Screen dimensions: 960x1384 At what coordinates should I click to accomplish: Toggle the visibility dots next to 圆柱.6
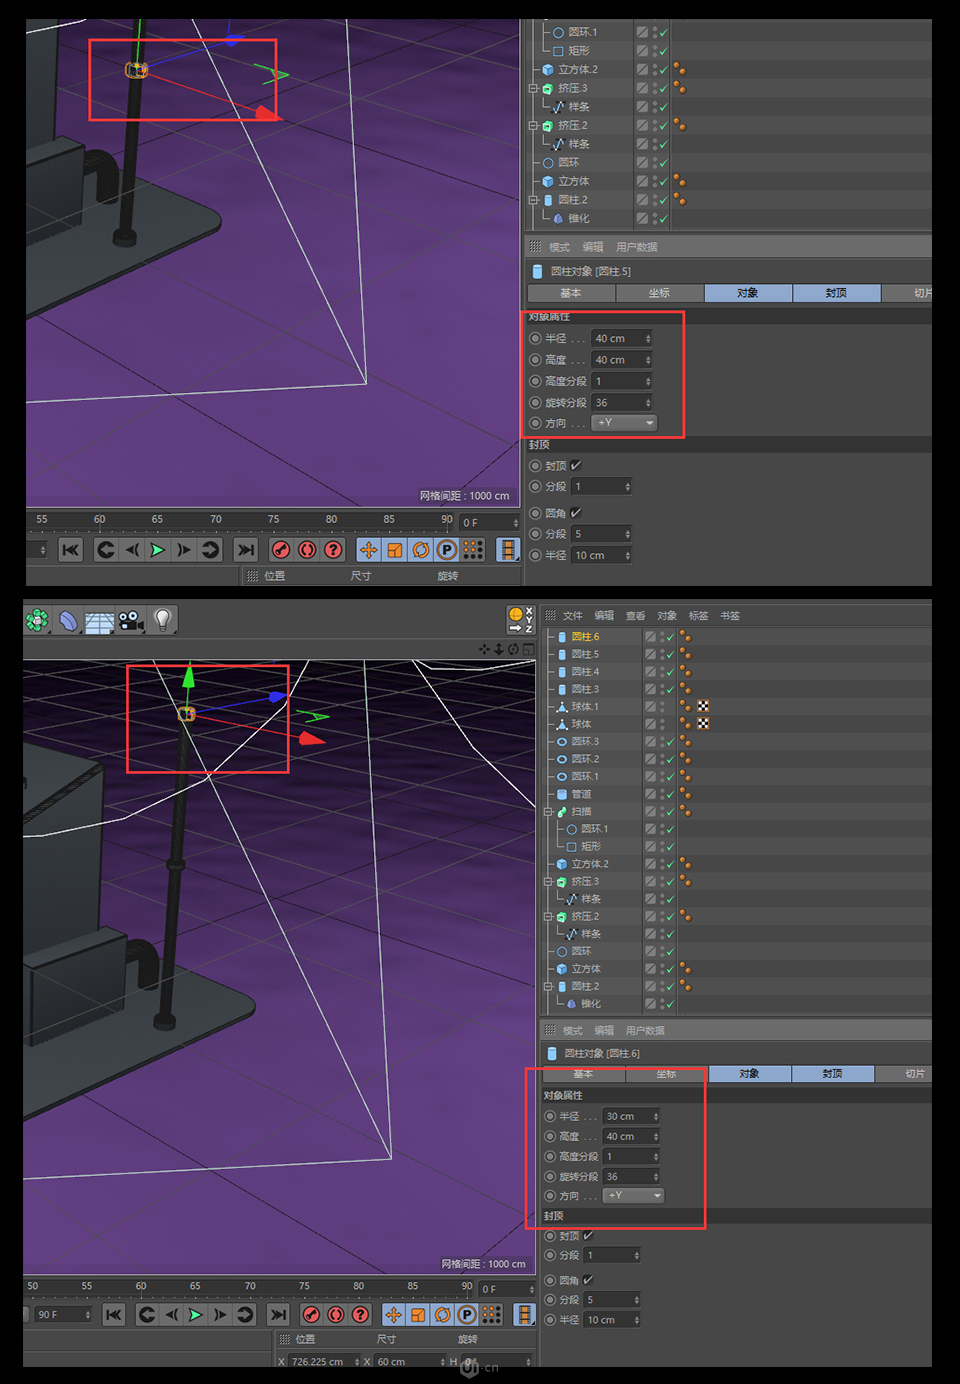click(662, 636)
